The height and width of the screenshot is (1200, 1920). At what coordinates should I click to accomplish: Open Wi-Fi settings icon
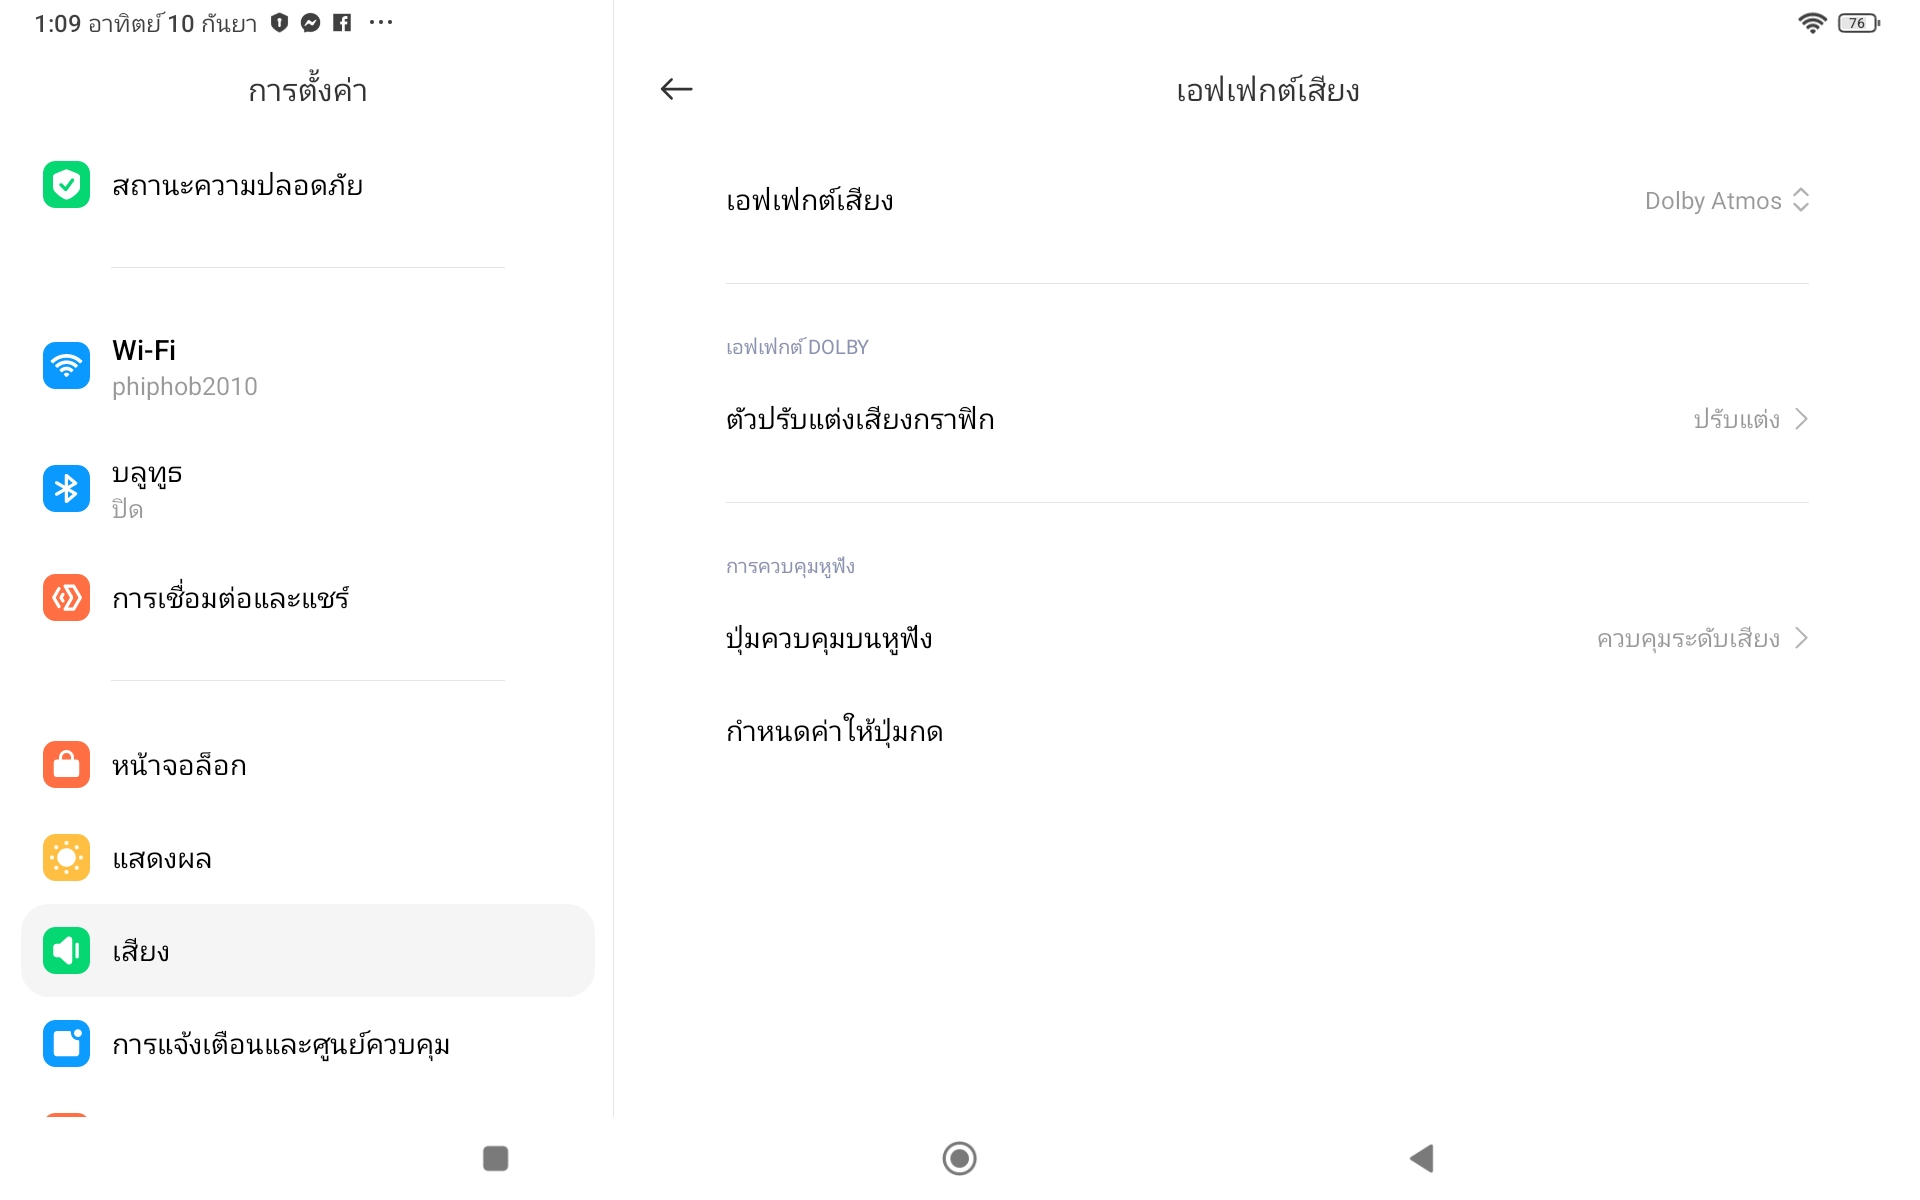pos(67,366)
